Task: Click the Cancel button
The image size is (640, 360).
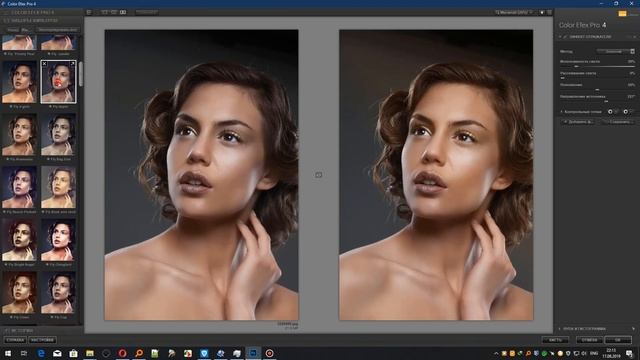Action: pyautogui.click(x=589, y=340)
